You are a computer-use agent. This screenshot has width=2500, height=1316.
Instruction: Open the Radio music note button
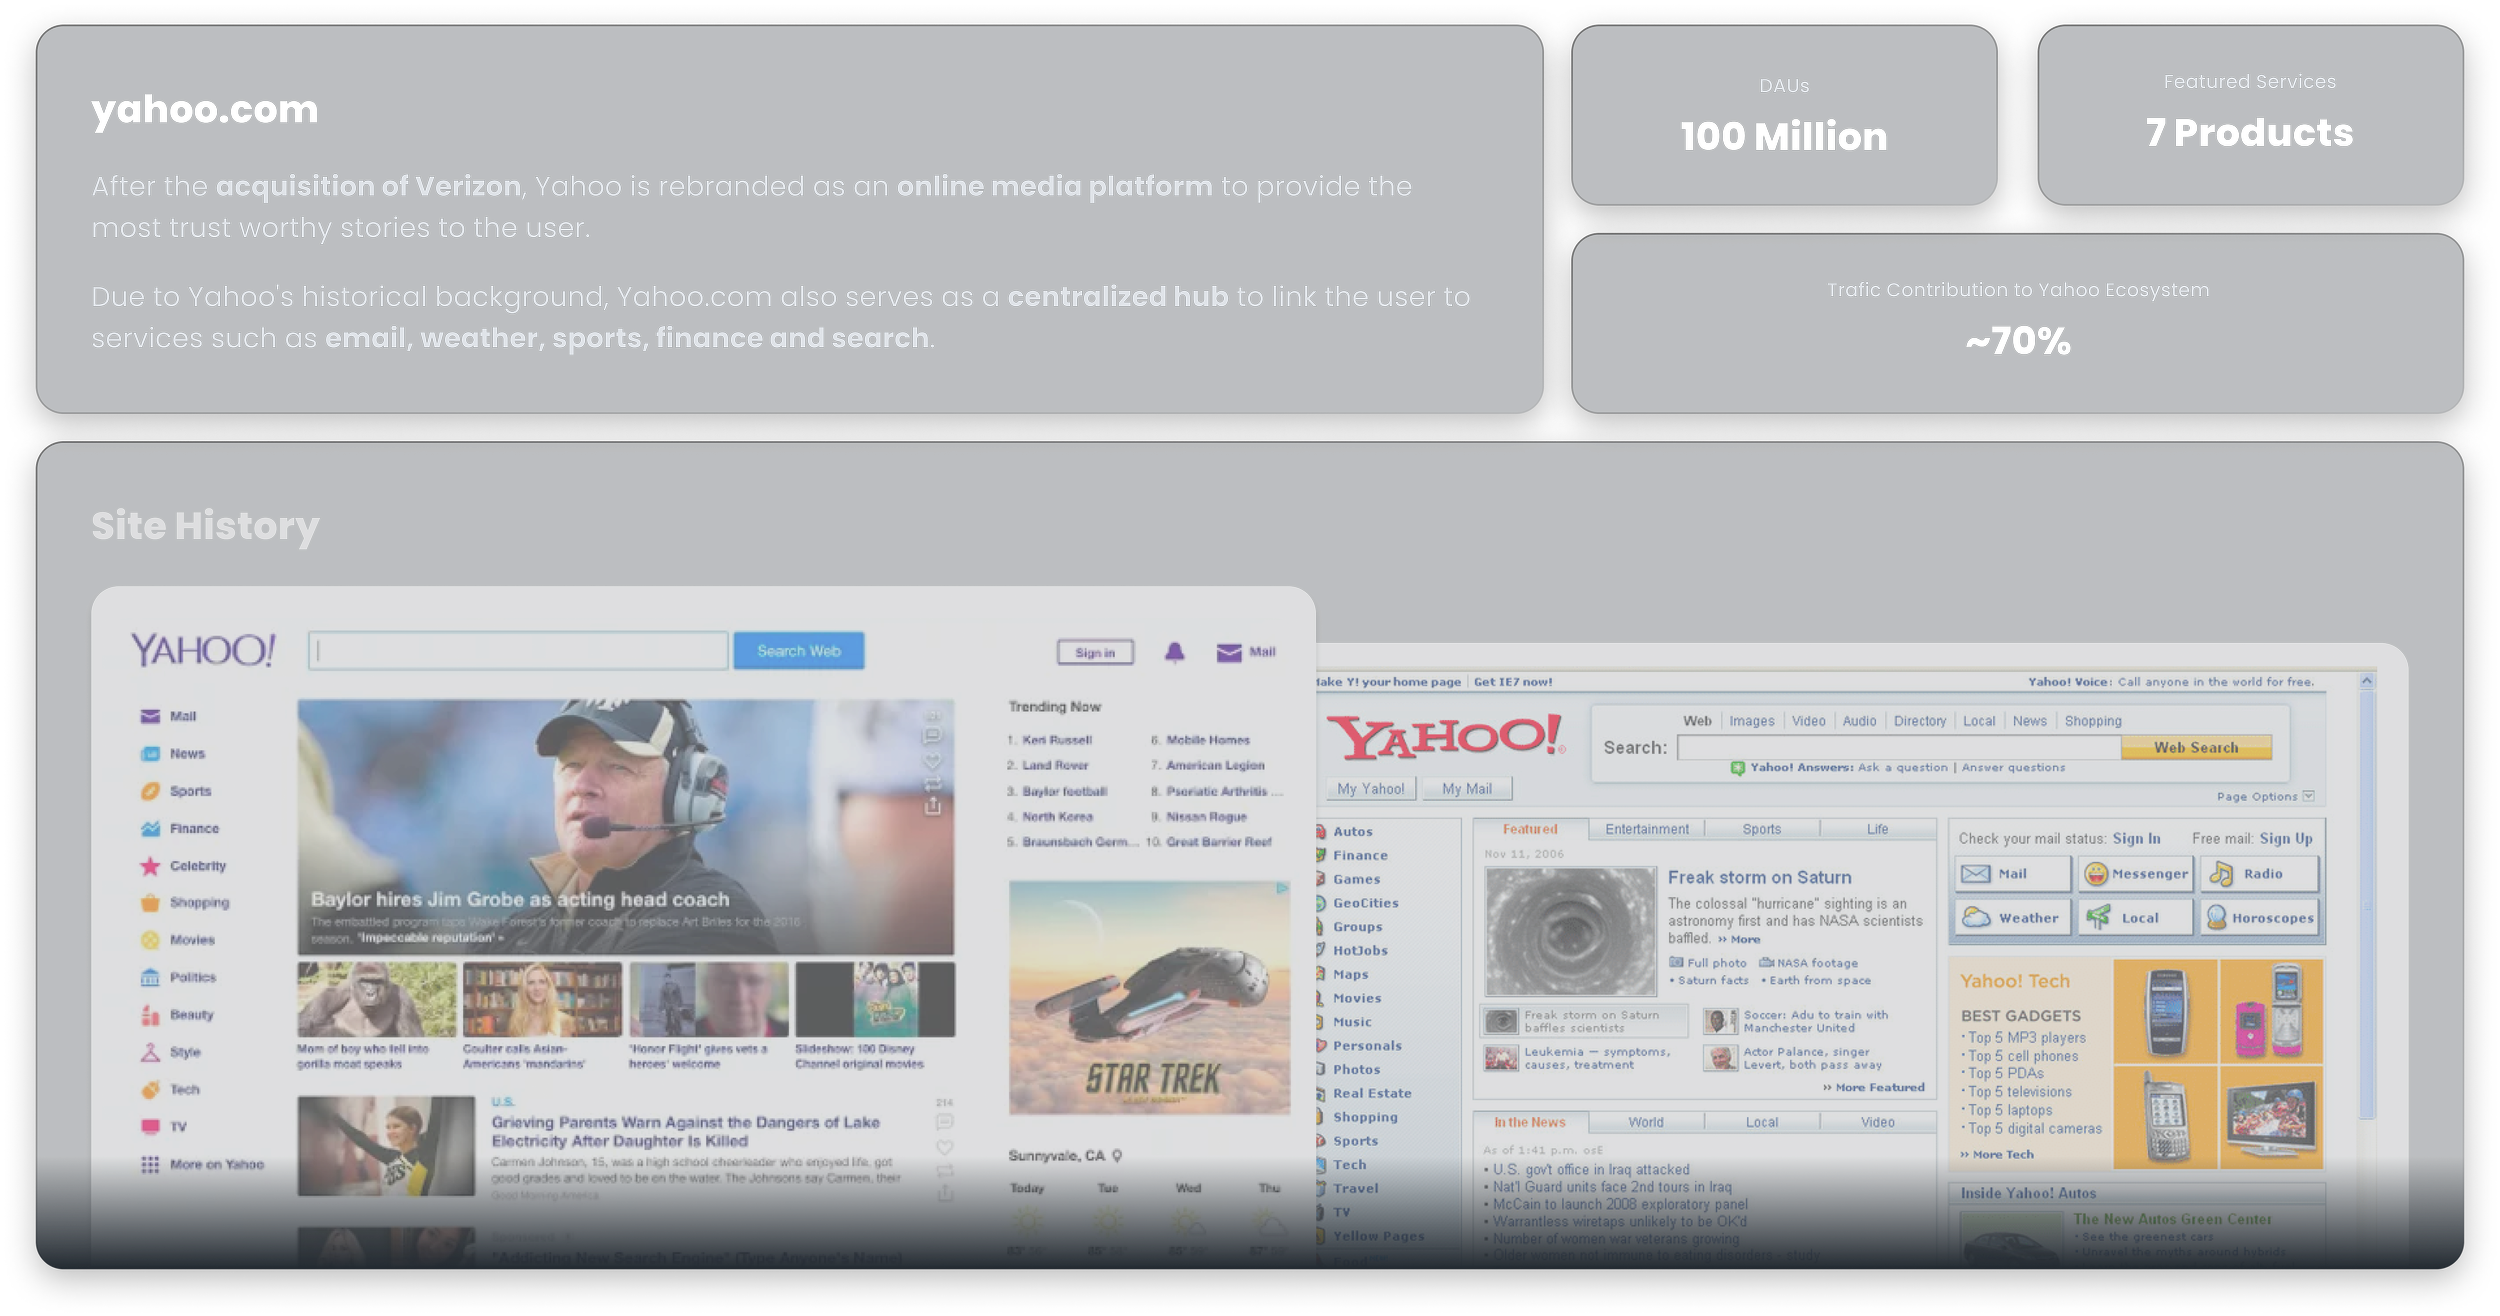point(2221,874)
